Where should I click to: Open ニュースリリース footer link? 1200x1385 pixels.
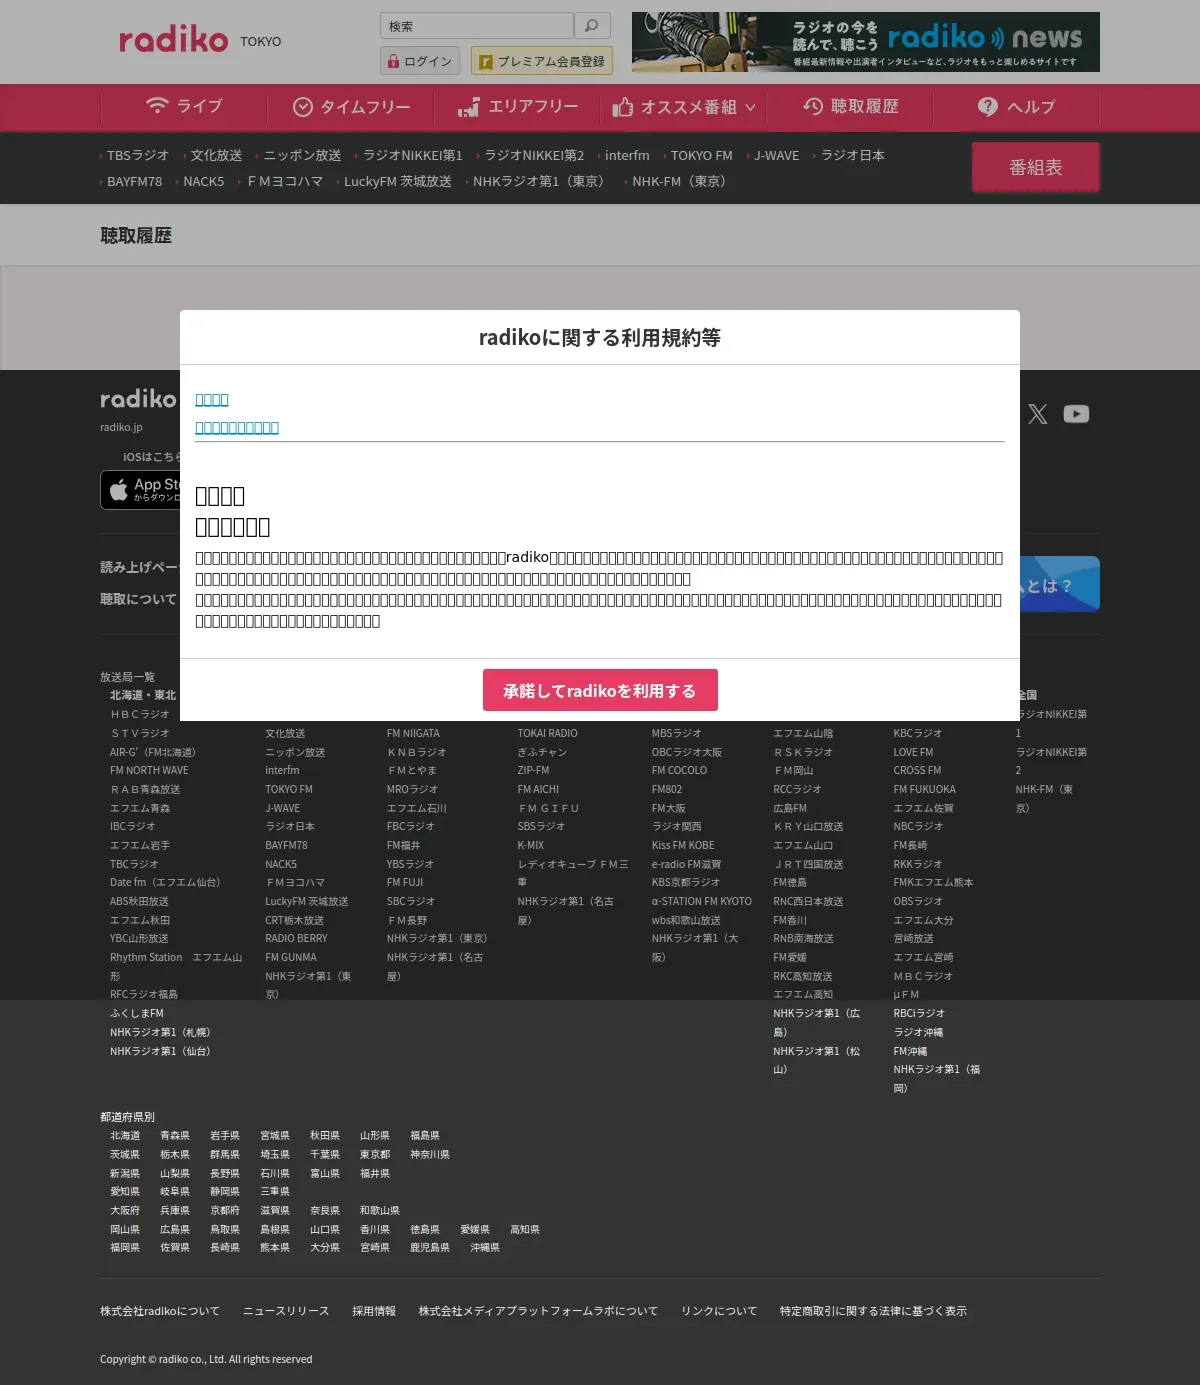[x=286, y=1311]
